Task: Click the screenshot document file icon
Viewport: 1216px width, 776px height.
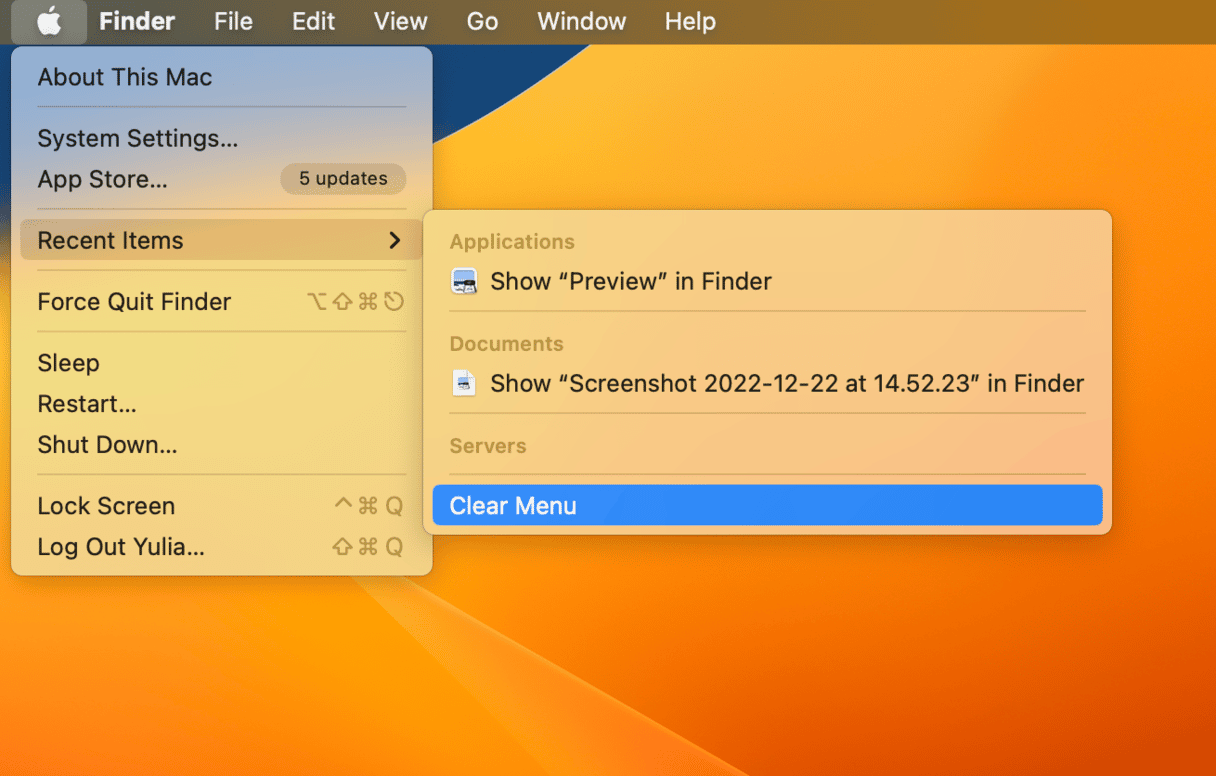Action: tap(464, 383)
